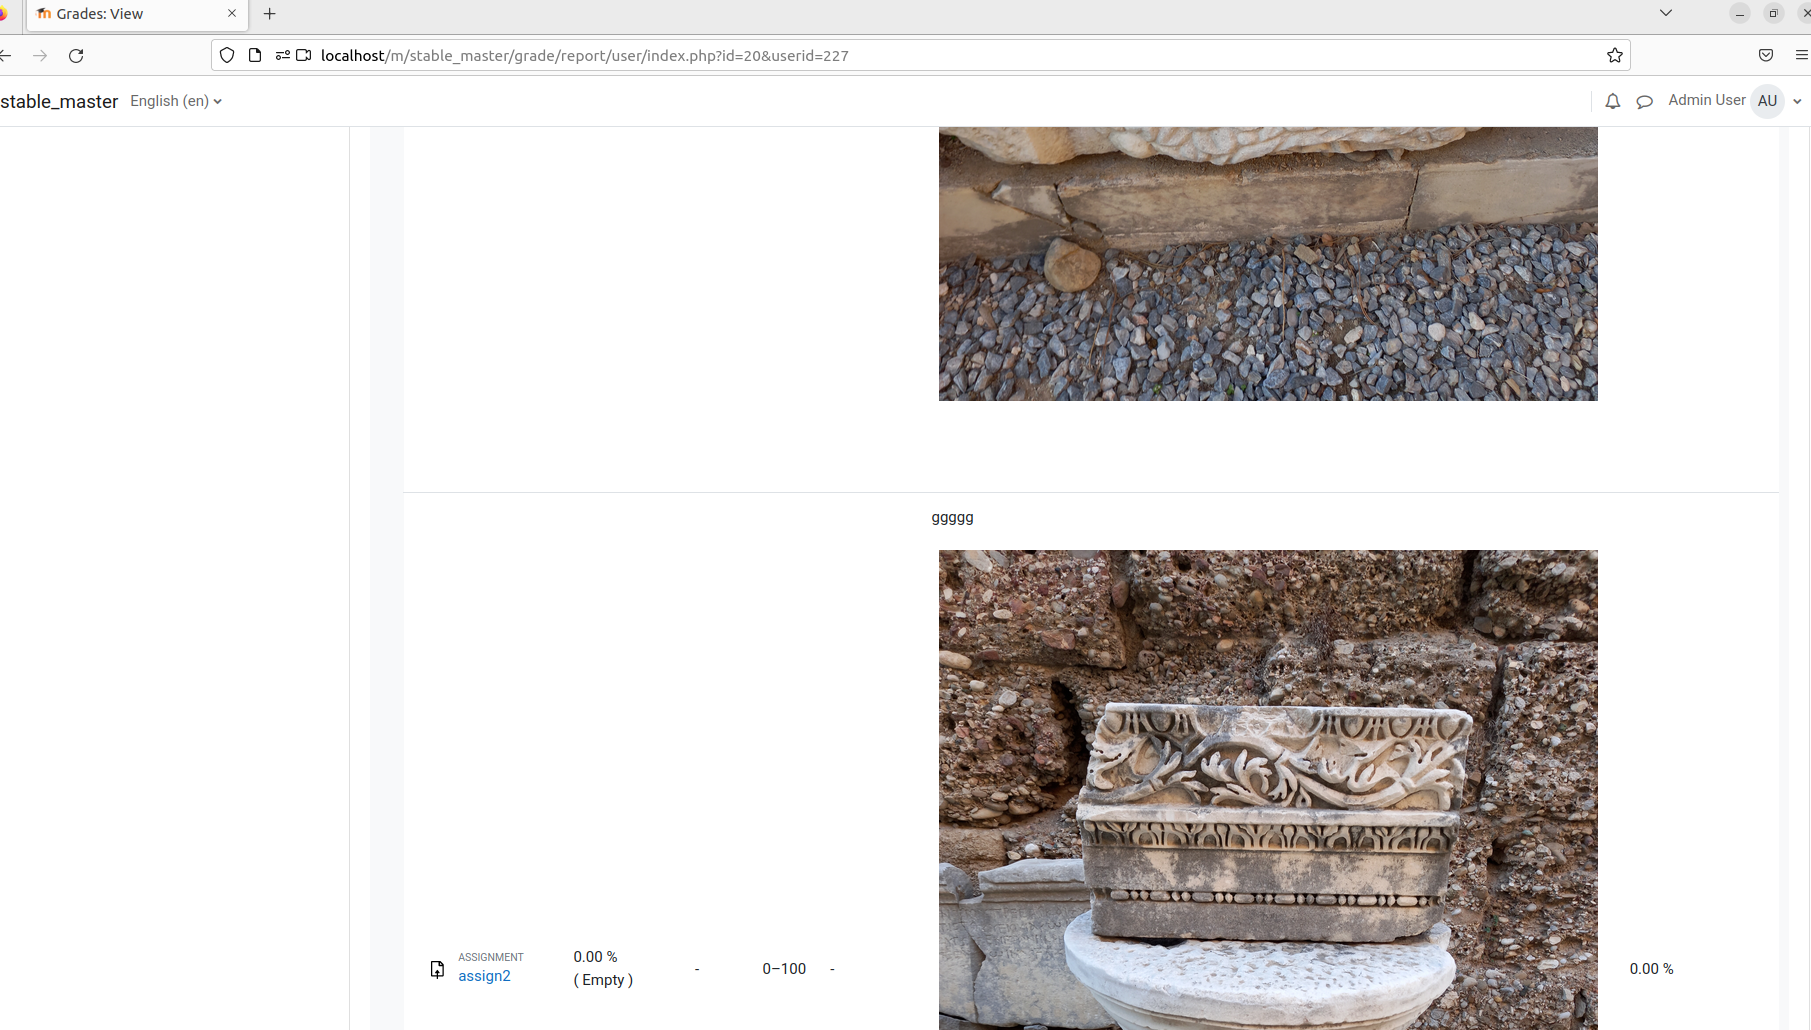The height and width of the screenshot is (1030, 1811).
Task: Select the ASSIGNMENT label text
Action: coord(491,957)
